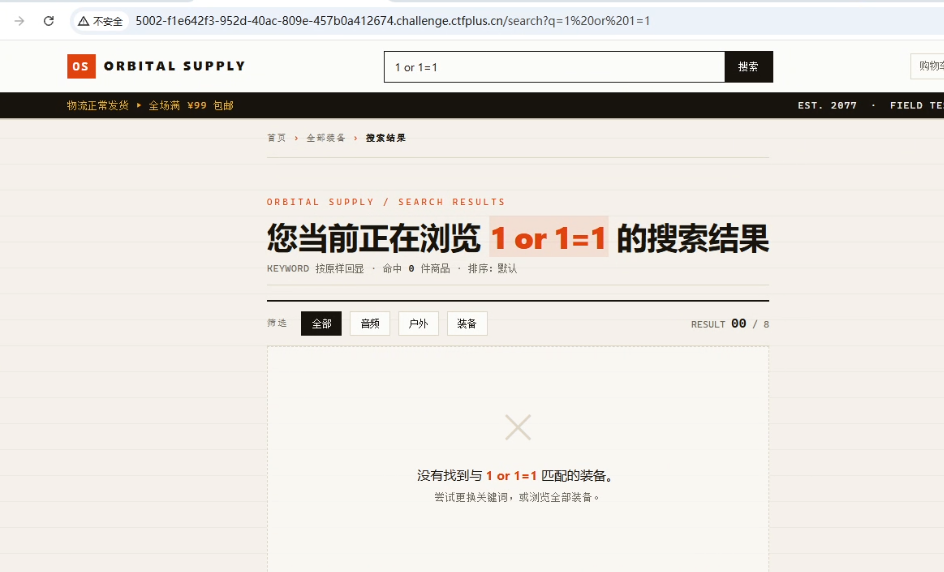Open the ORBITAL SUPPLY home wordmark
Screen dimensions: 944x572
(x=175, y=66)
